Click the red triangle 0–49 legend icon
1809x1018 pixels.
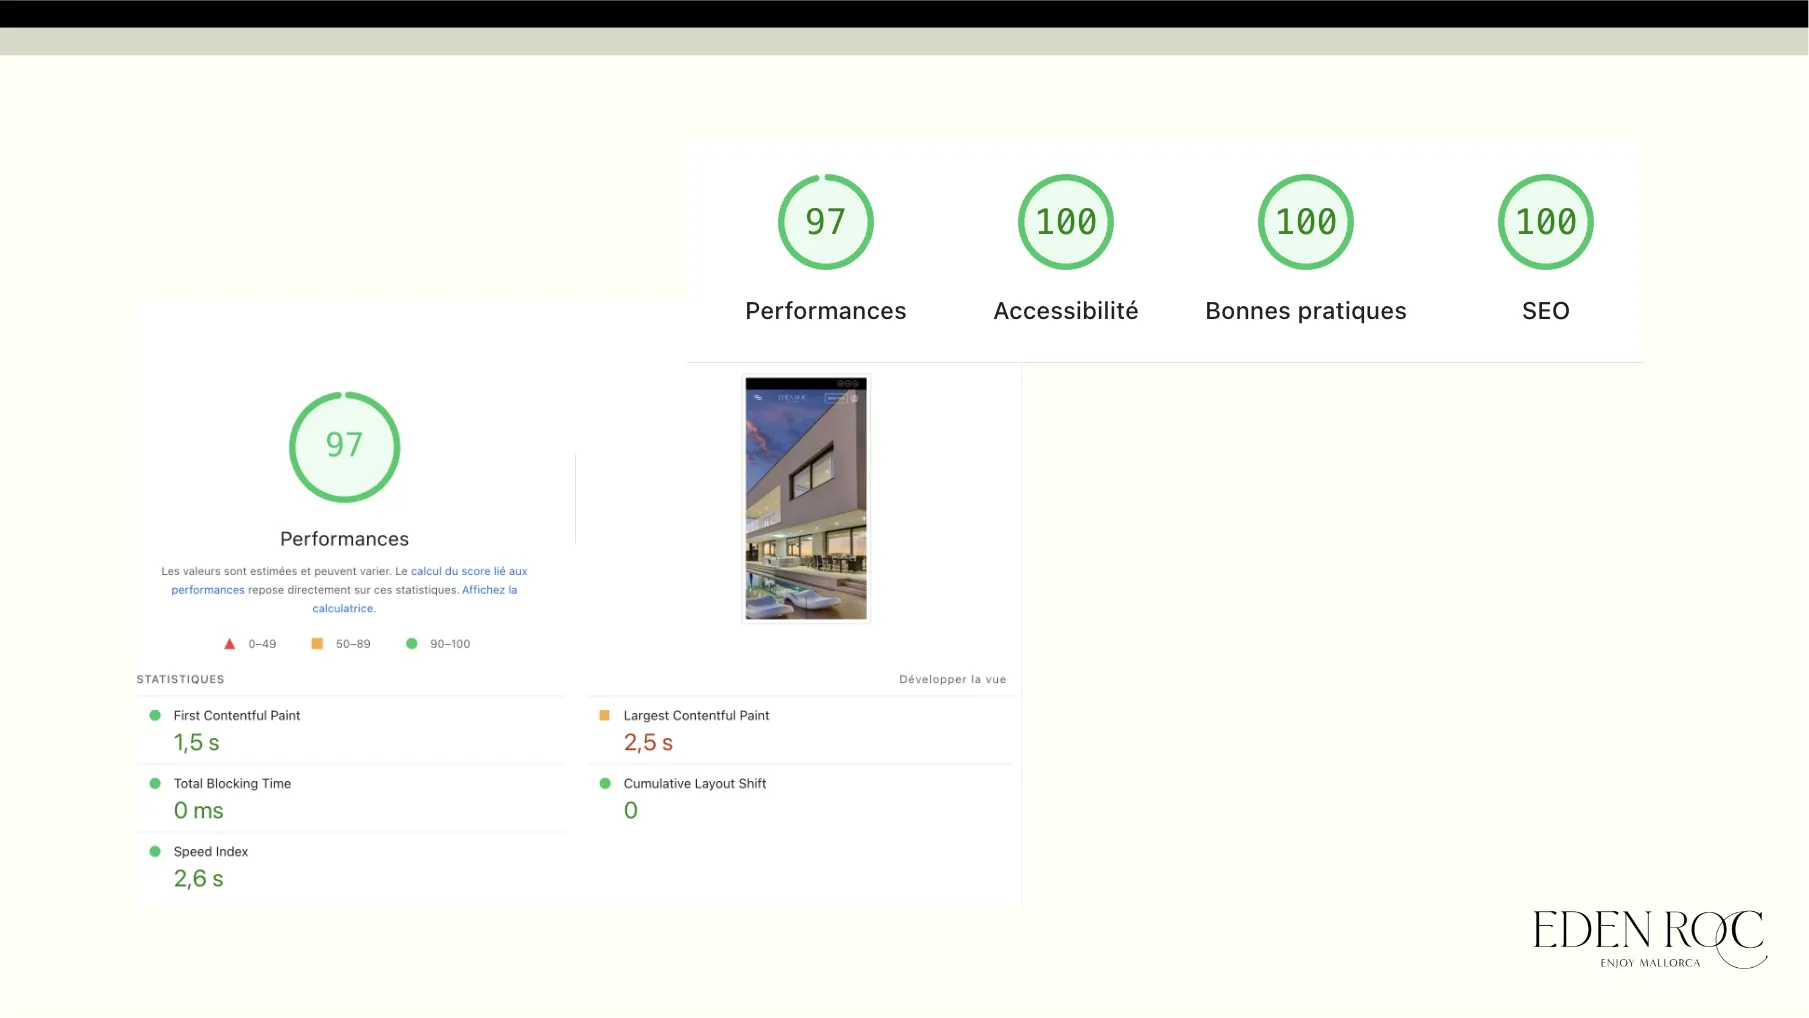(229, 644)
